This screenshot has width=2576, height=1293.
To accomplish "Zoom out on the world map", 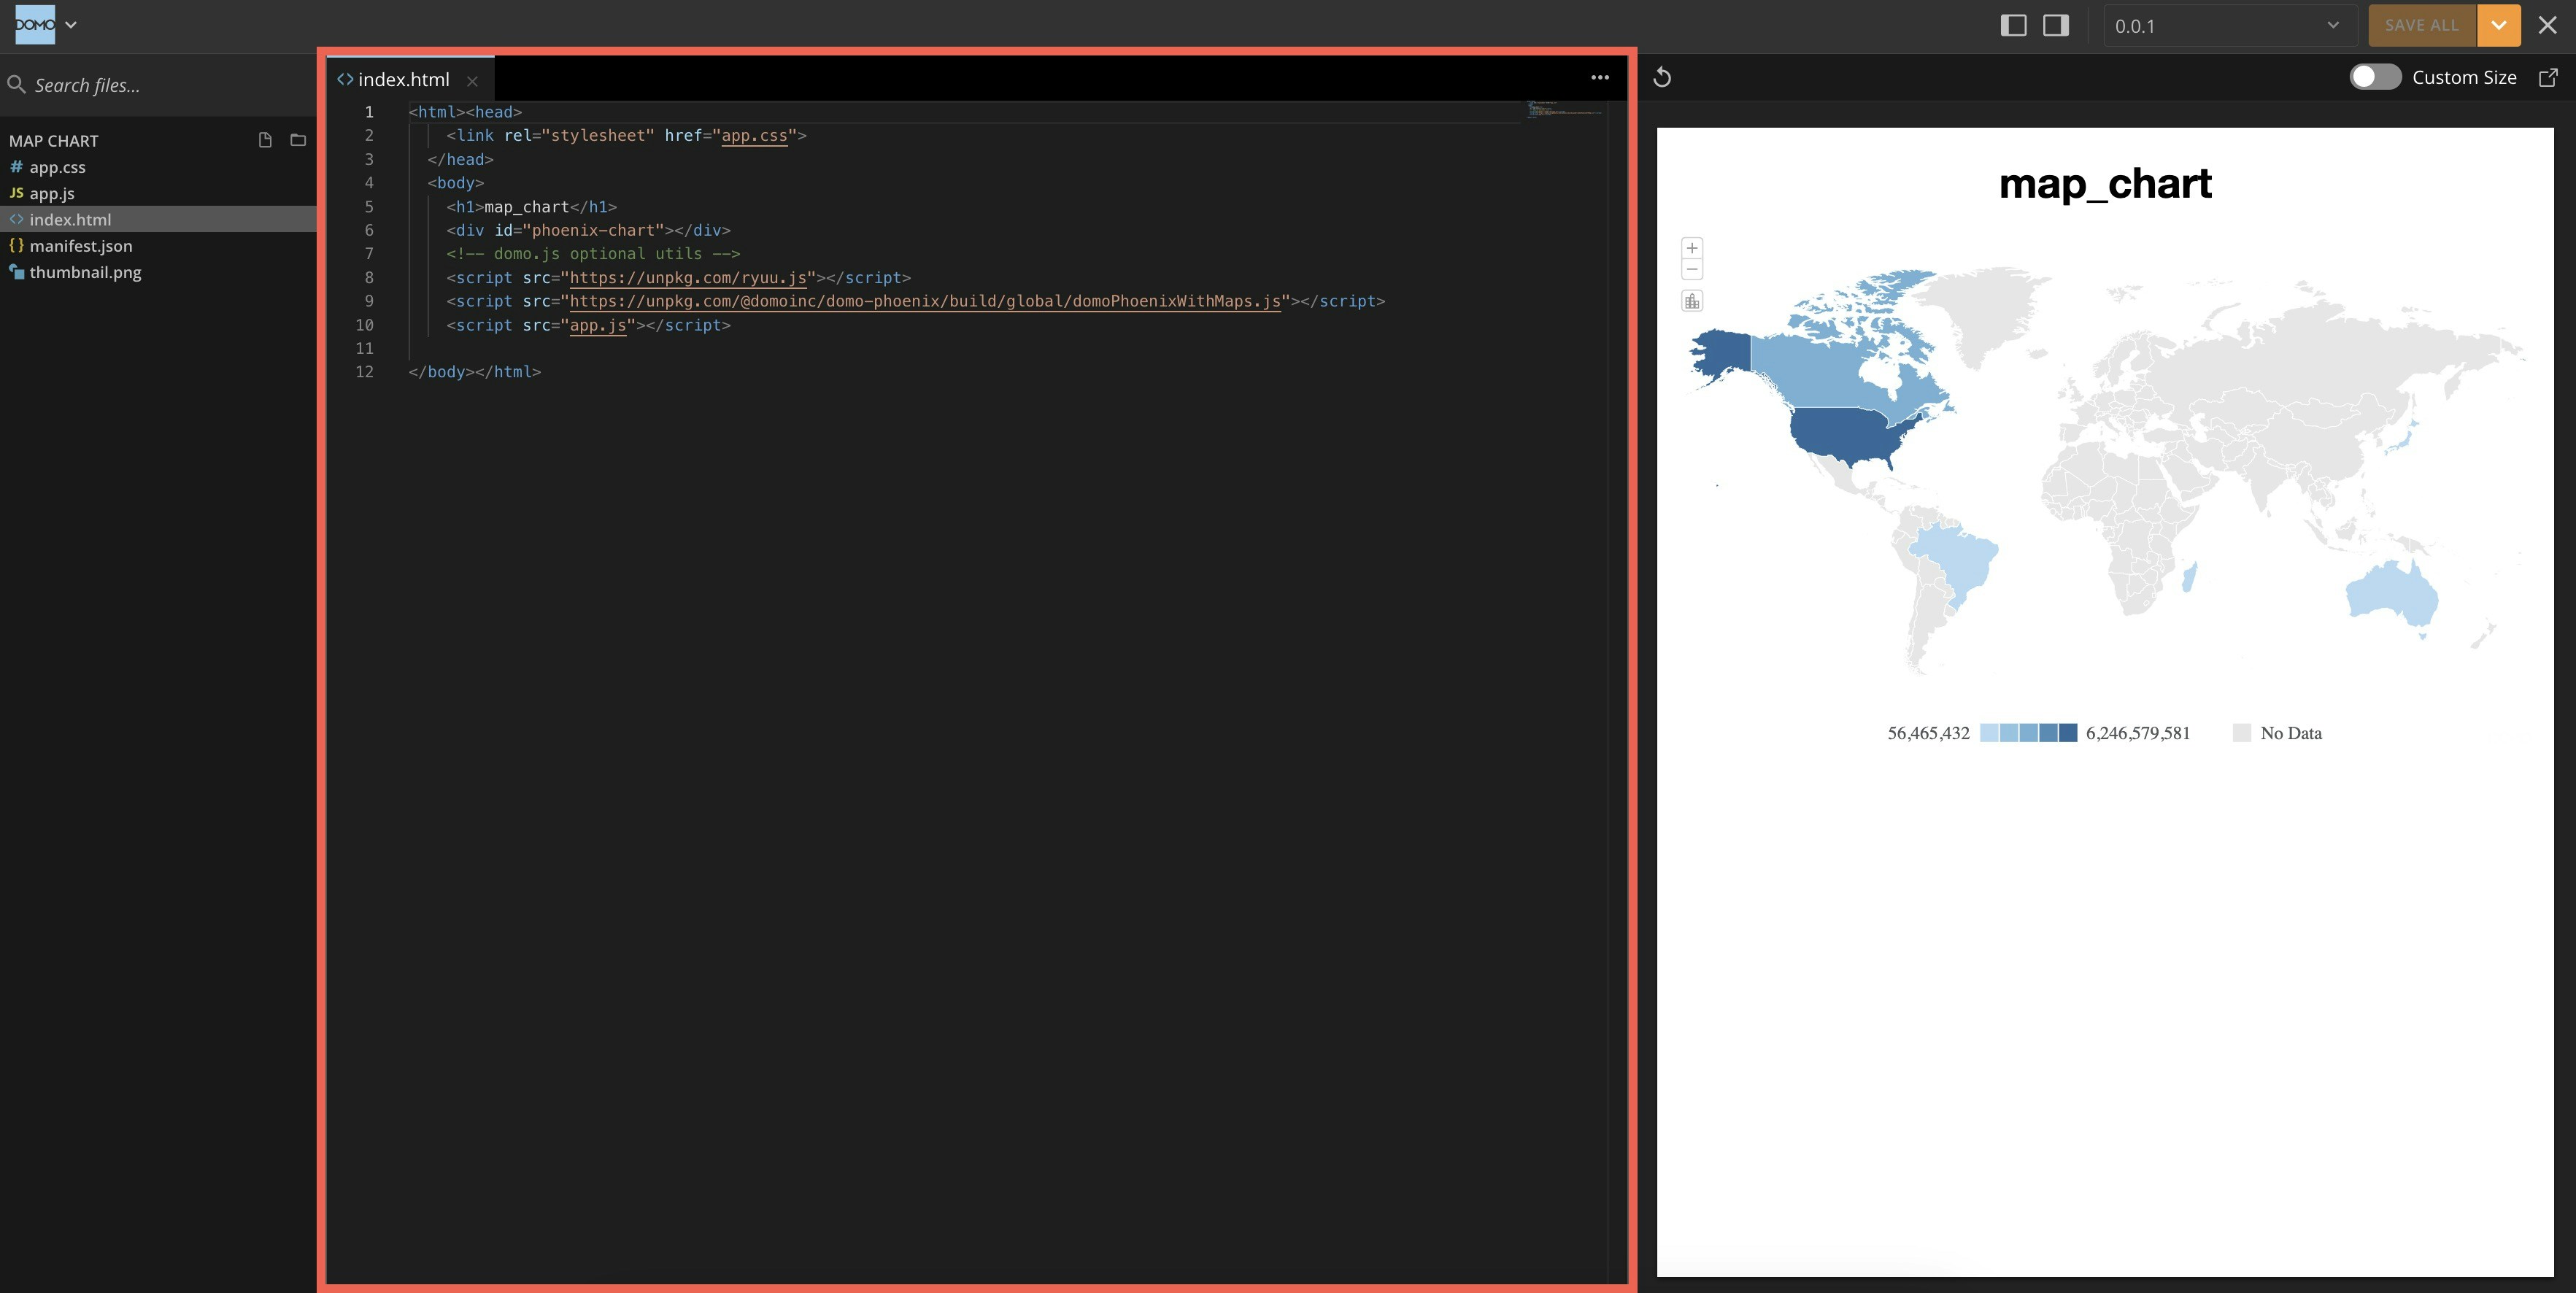I will click(1691, 269).
